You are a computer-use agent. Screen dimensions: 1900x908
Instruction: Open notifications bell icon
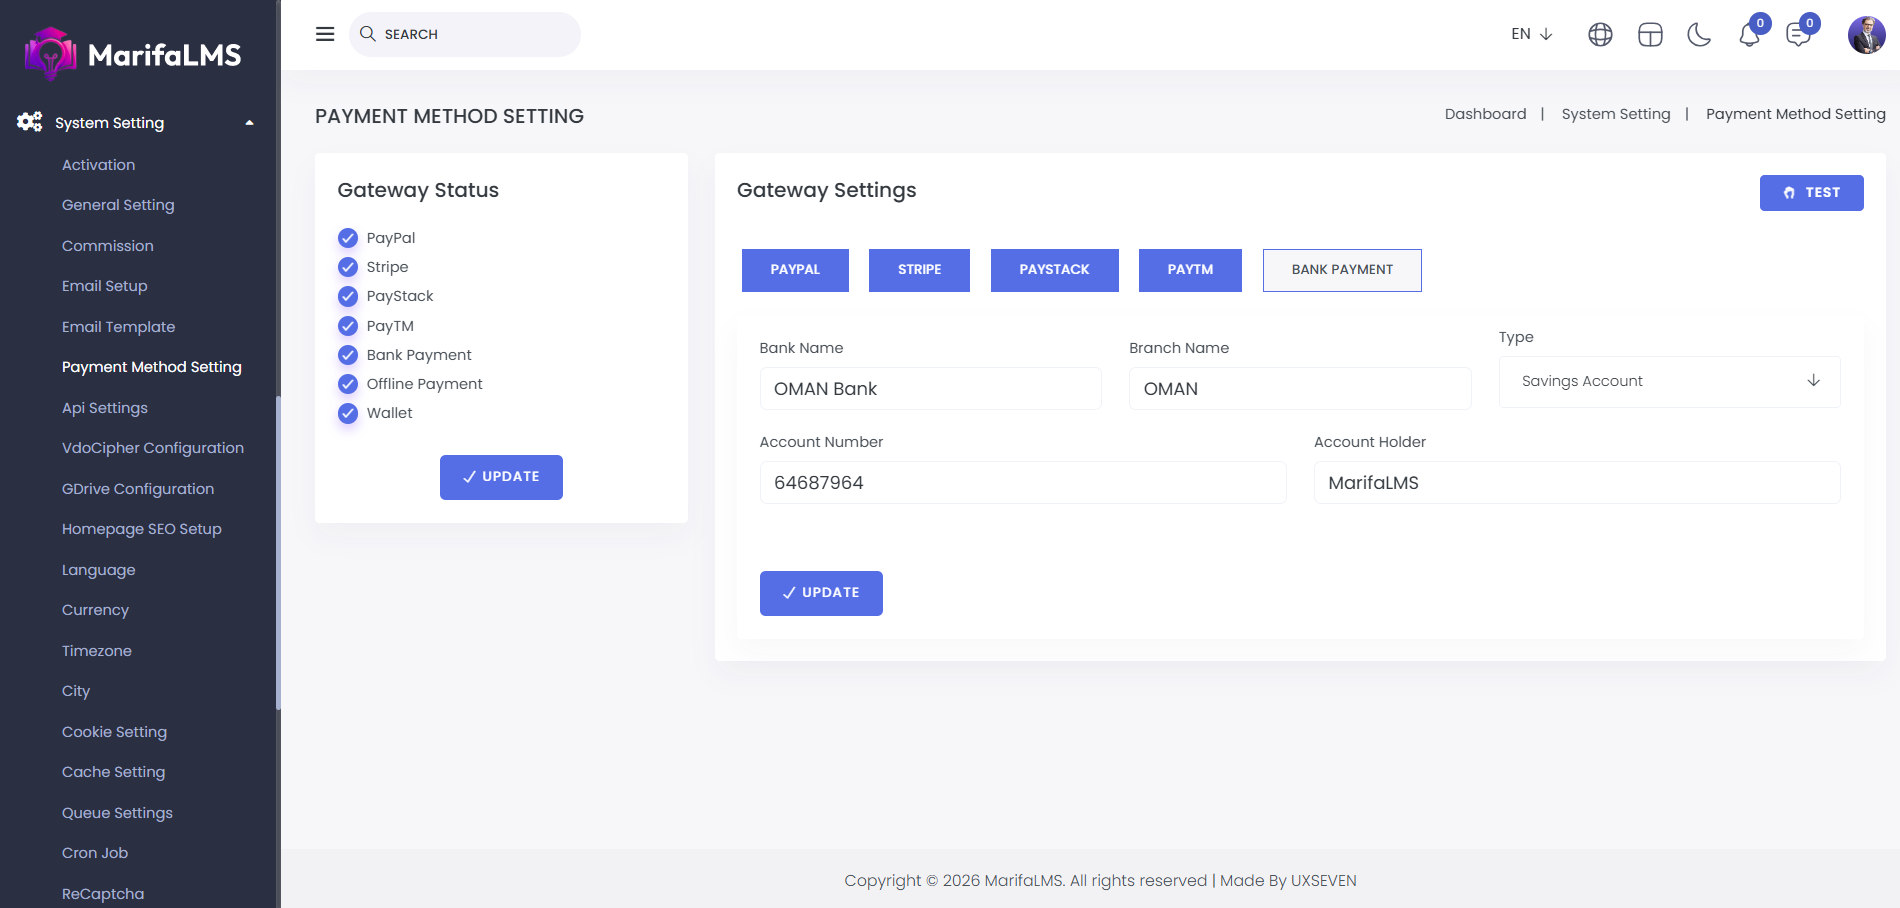(x=1749, y=35)
